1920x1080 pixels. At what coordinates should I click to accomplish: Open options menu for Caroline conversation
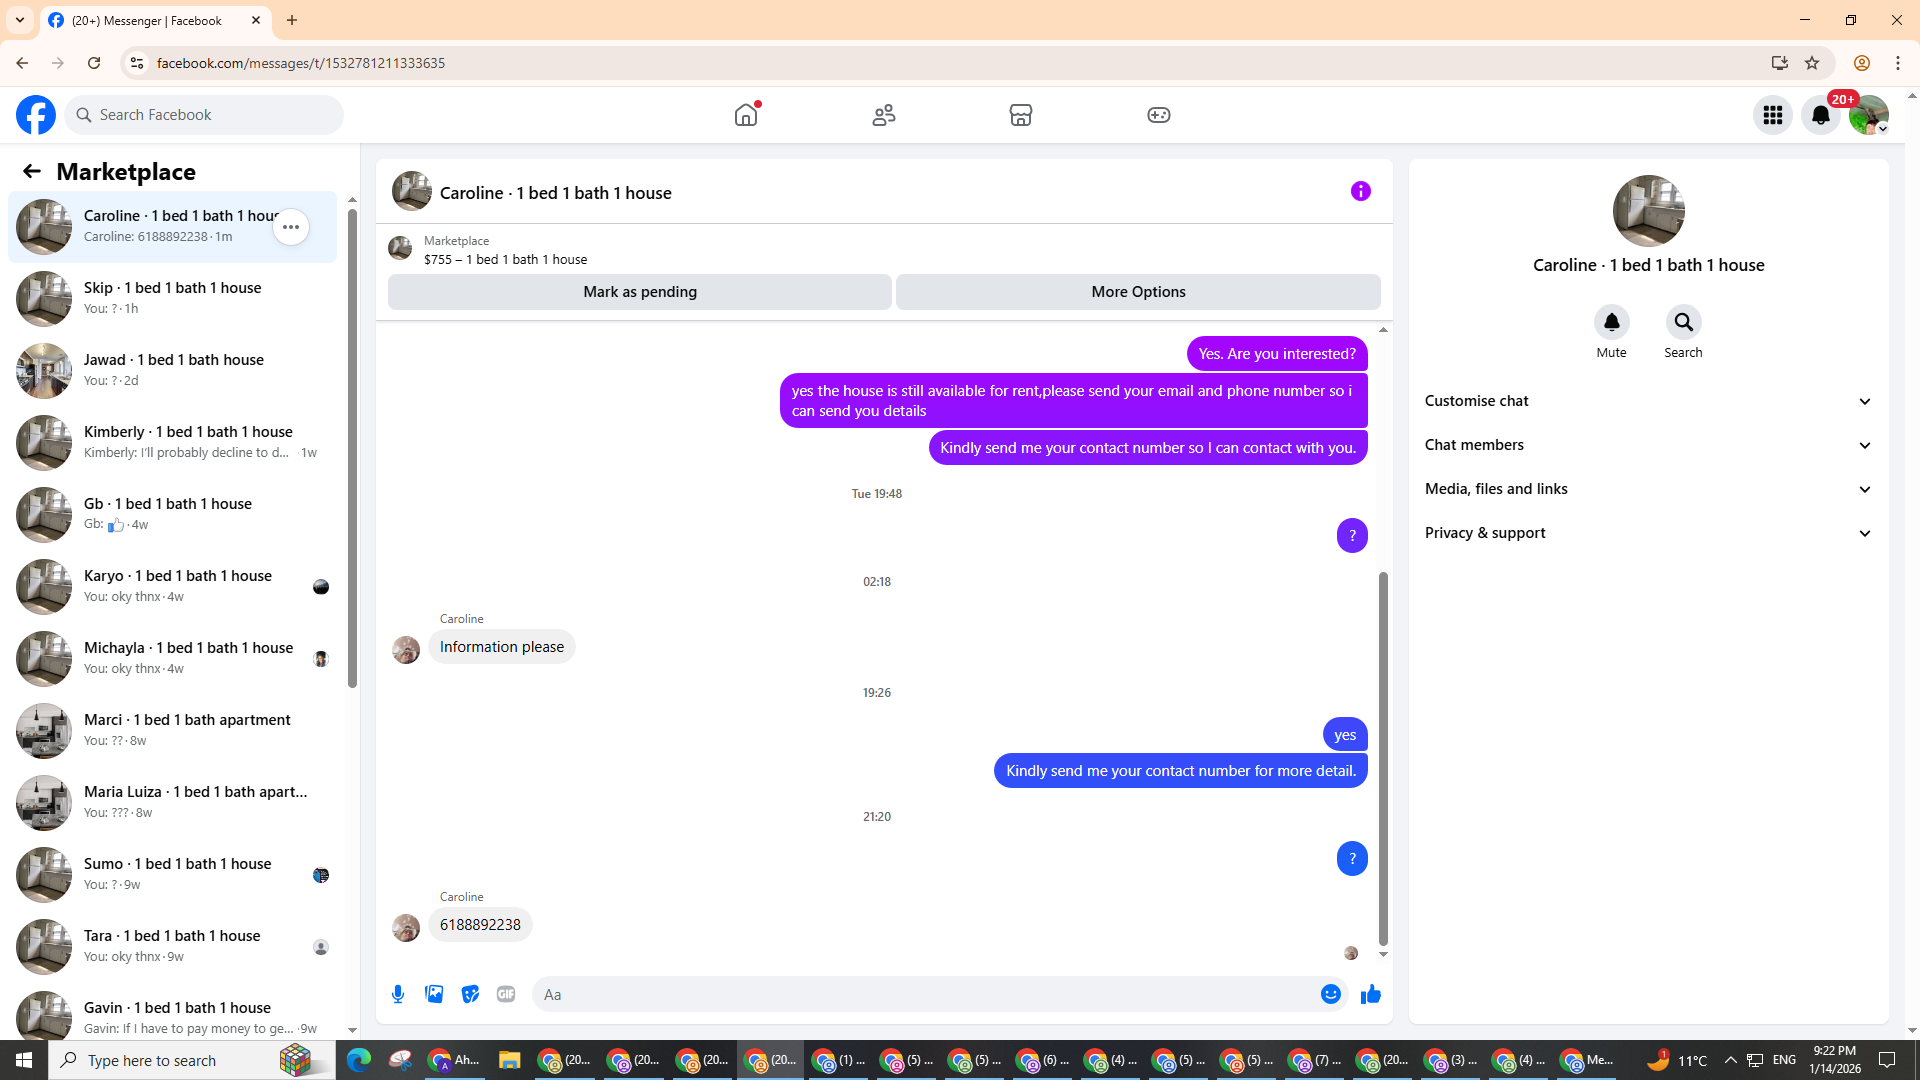pyautogui.click(x=291, y=227)
